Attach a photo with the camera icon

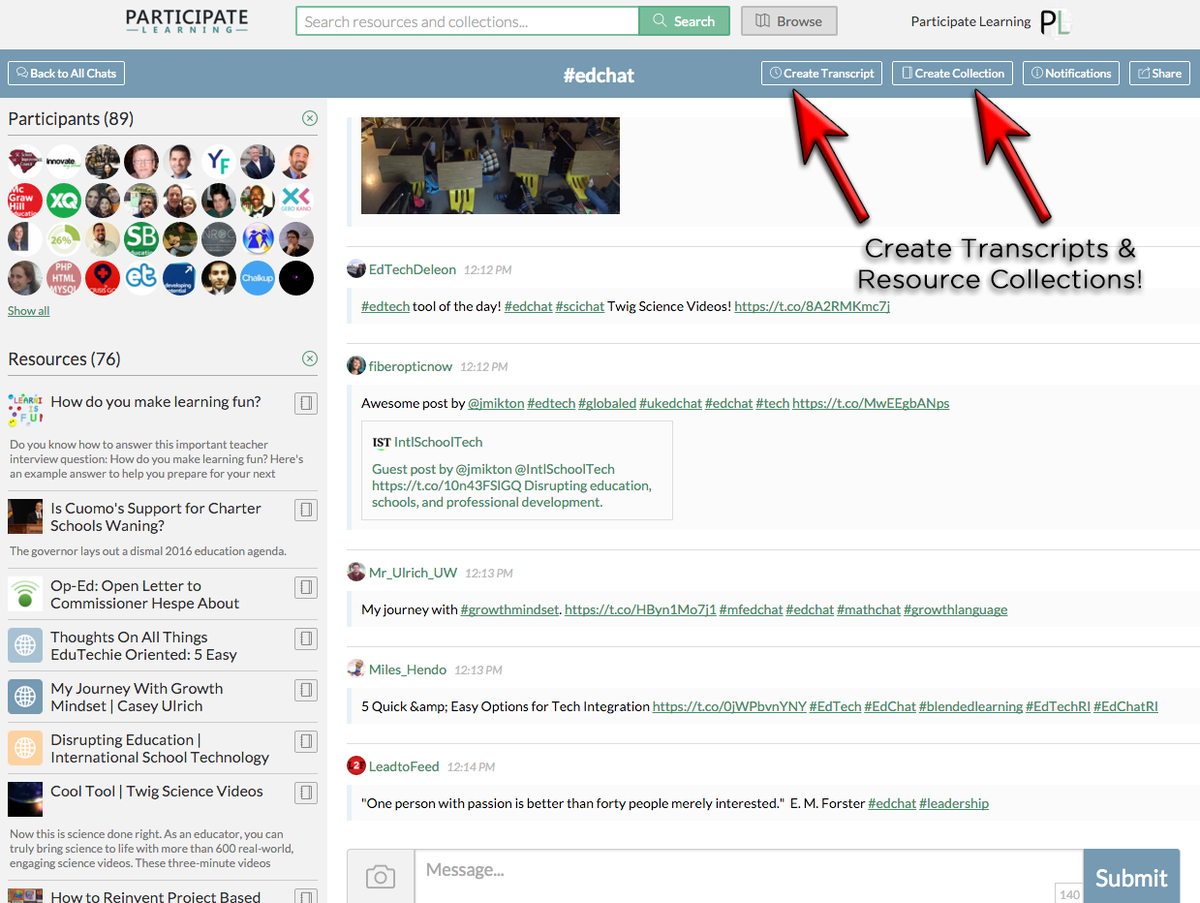click(380, 877)
